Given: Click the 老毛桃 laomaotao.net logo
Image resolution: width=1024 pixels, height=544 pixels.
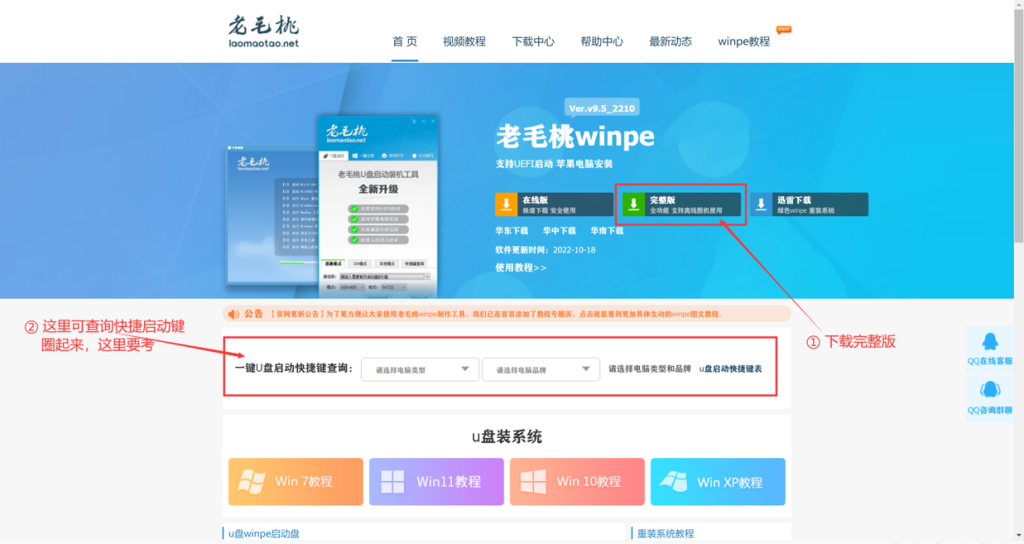Looking at the screenshot, I should pos(263,32).
